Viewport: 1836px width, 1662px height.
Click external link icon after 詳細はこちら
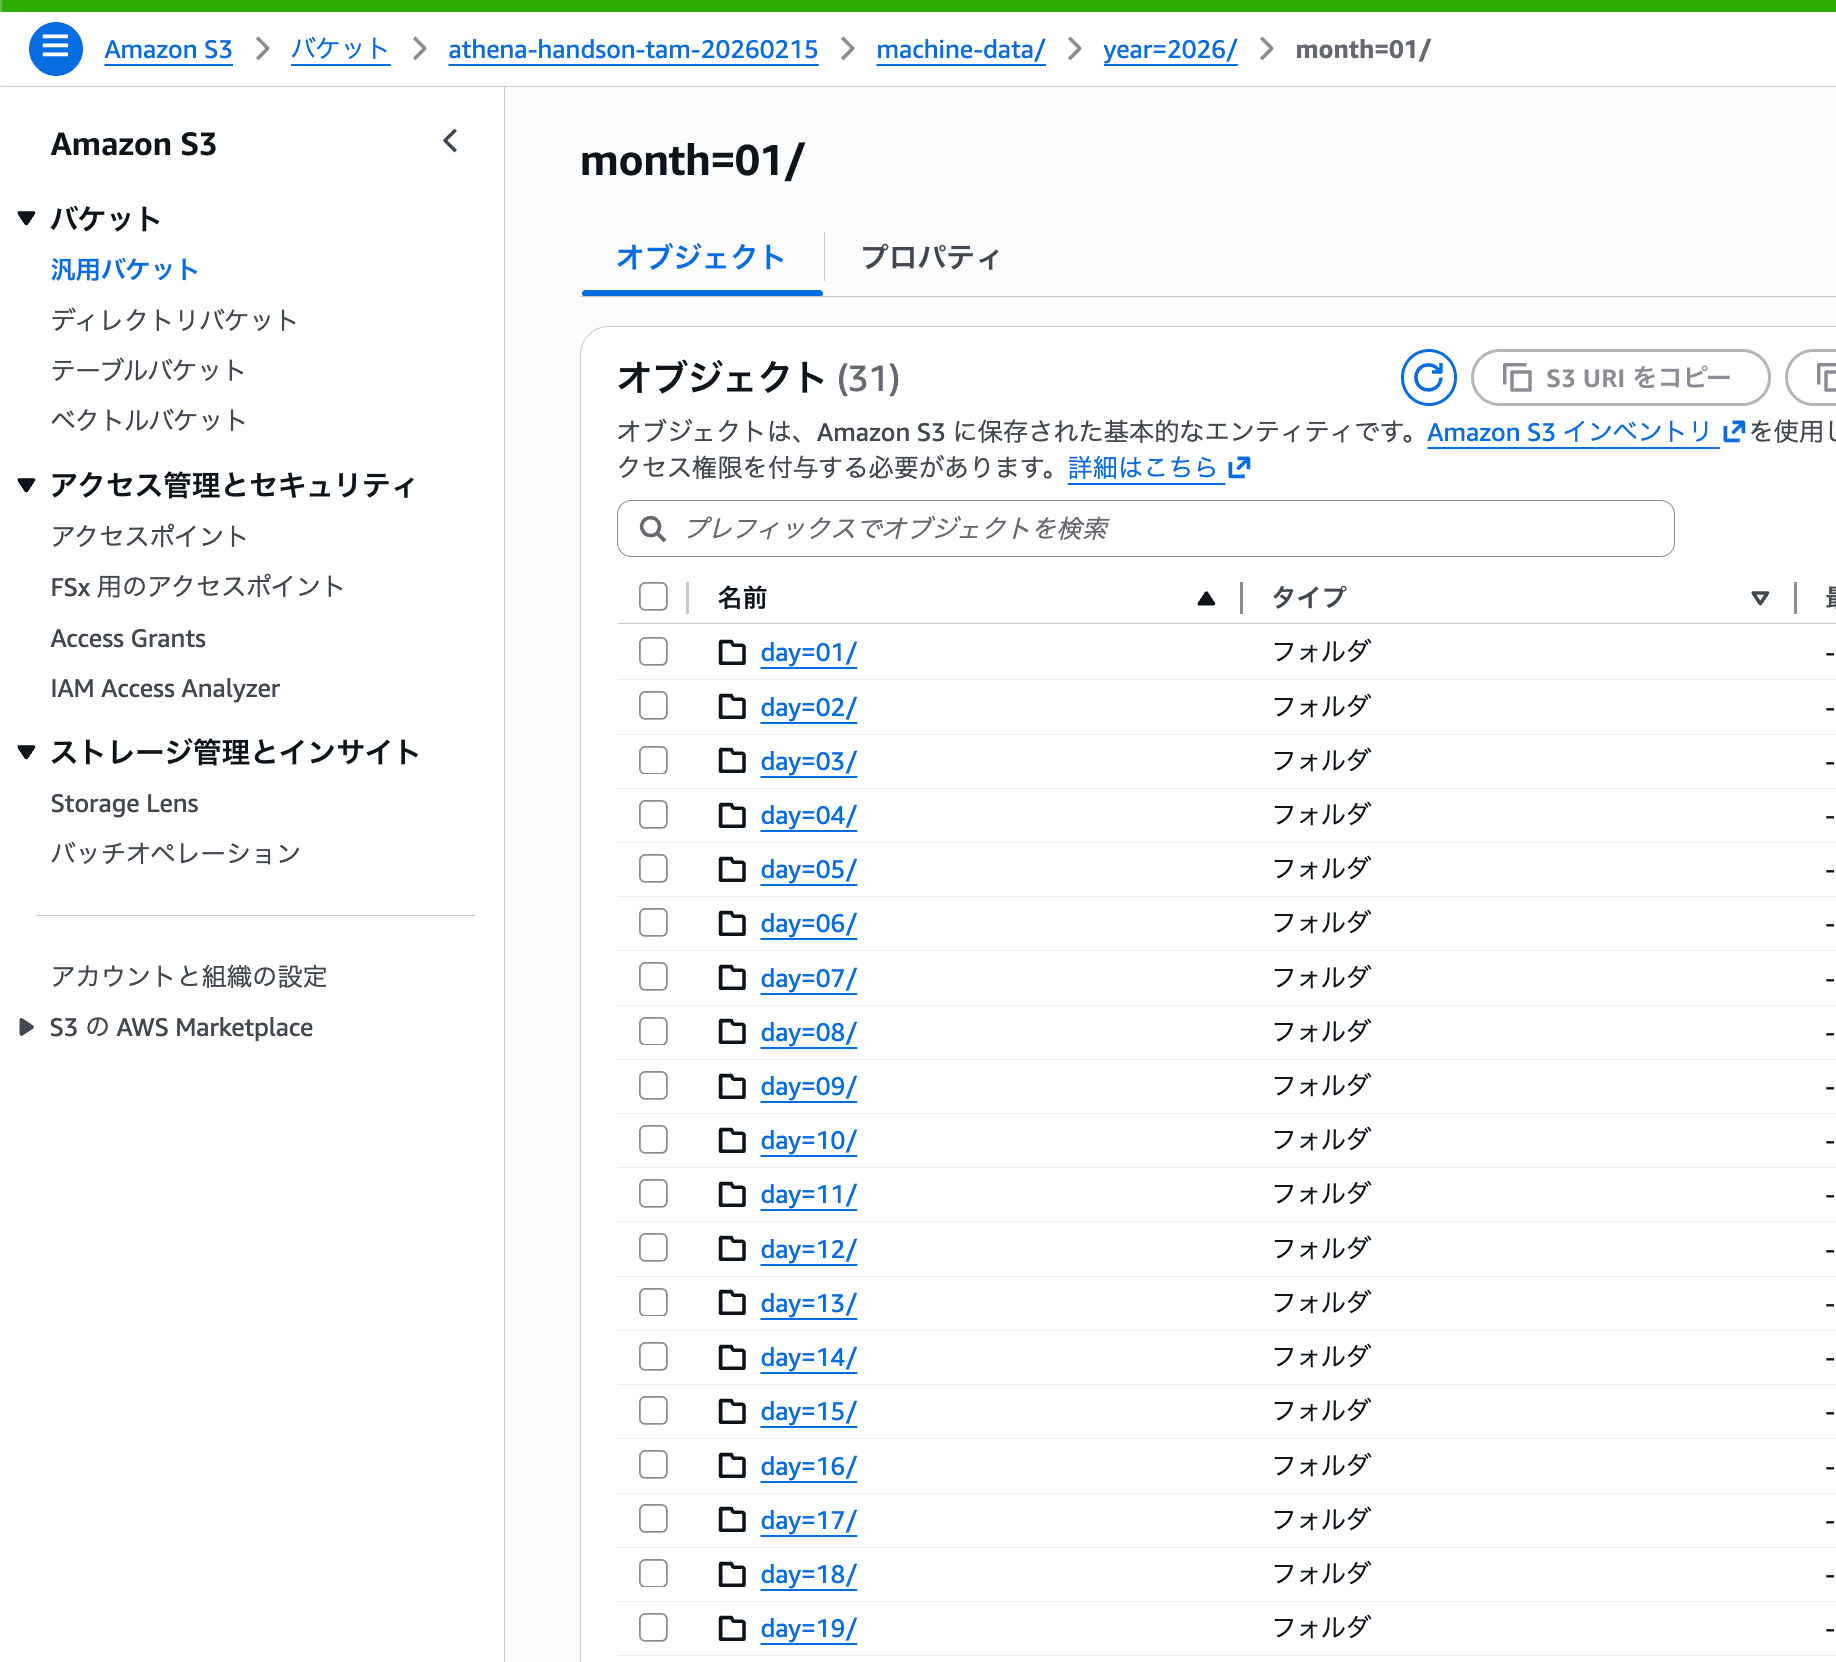[1240, 467]
